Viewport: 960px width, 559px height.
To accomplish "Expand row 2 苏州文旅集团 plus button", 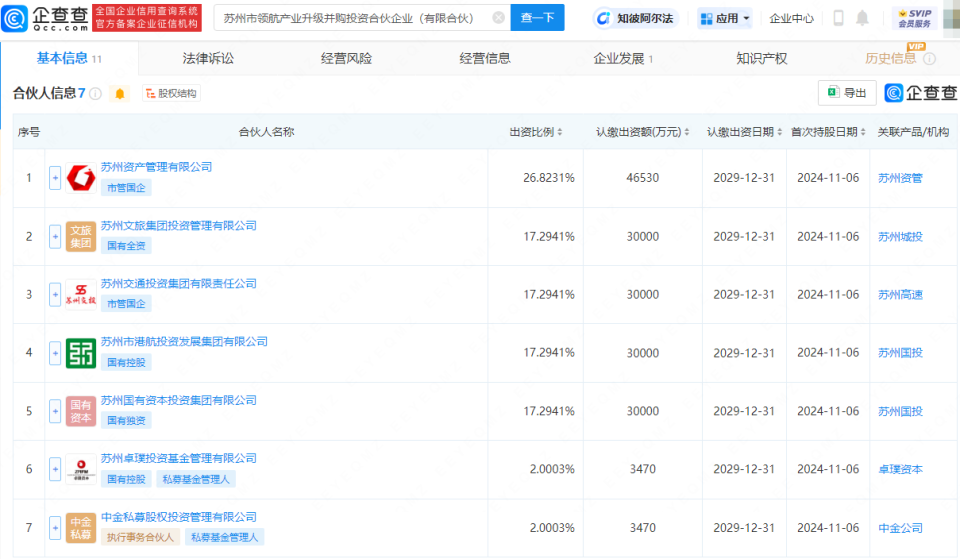I will click(x=55, y=236).
